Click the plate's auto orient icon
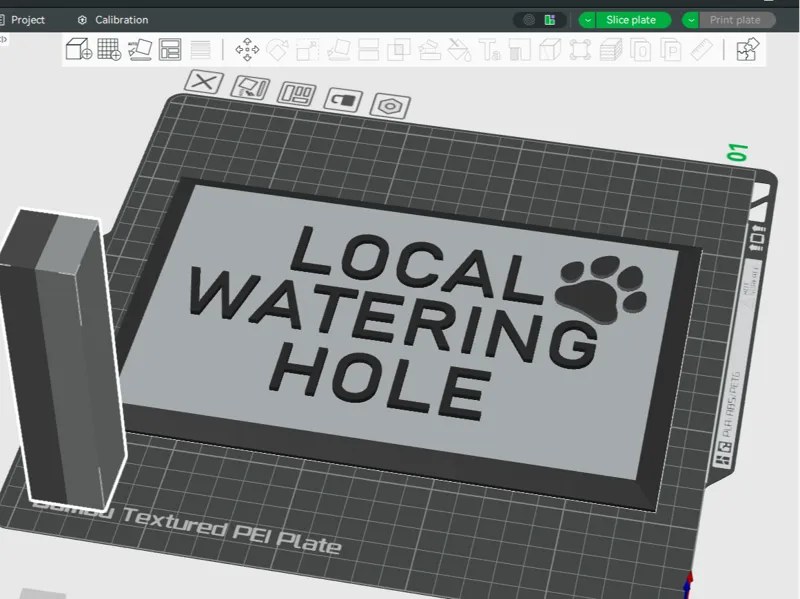This screenshot has width=800, height=599. click(250, 88)
